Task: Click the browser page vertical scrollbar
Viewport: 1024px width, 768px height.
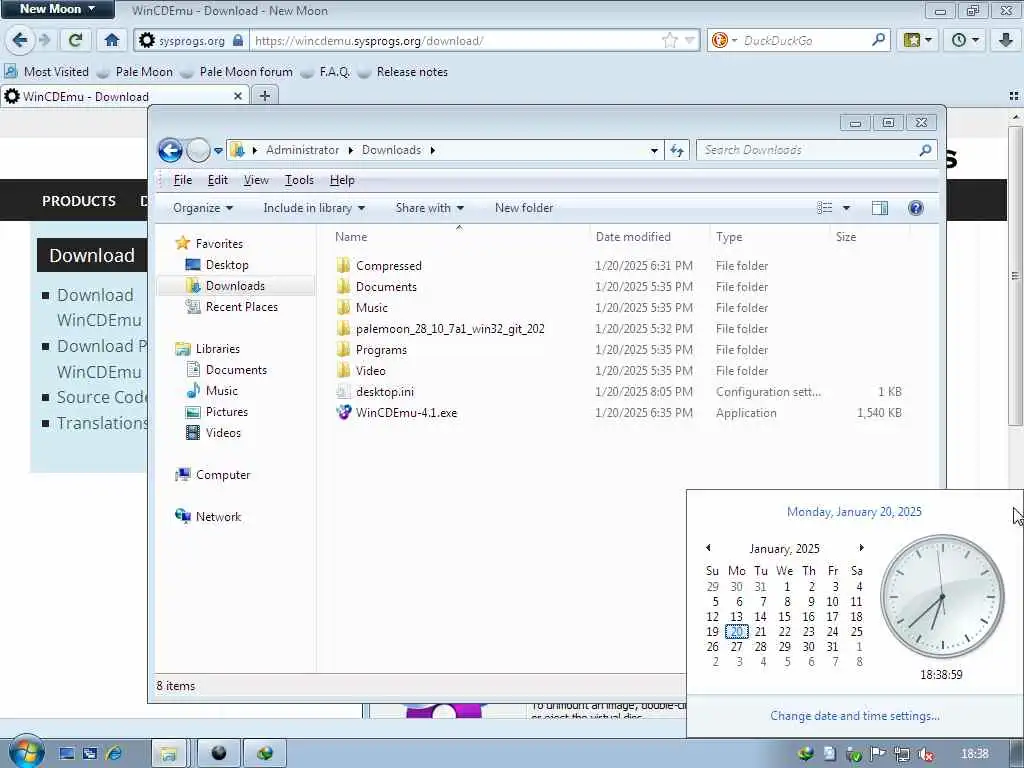Action: pos(1016,274)
